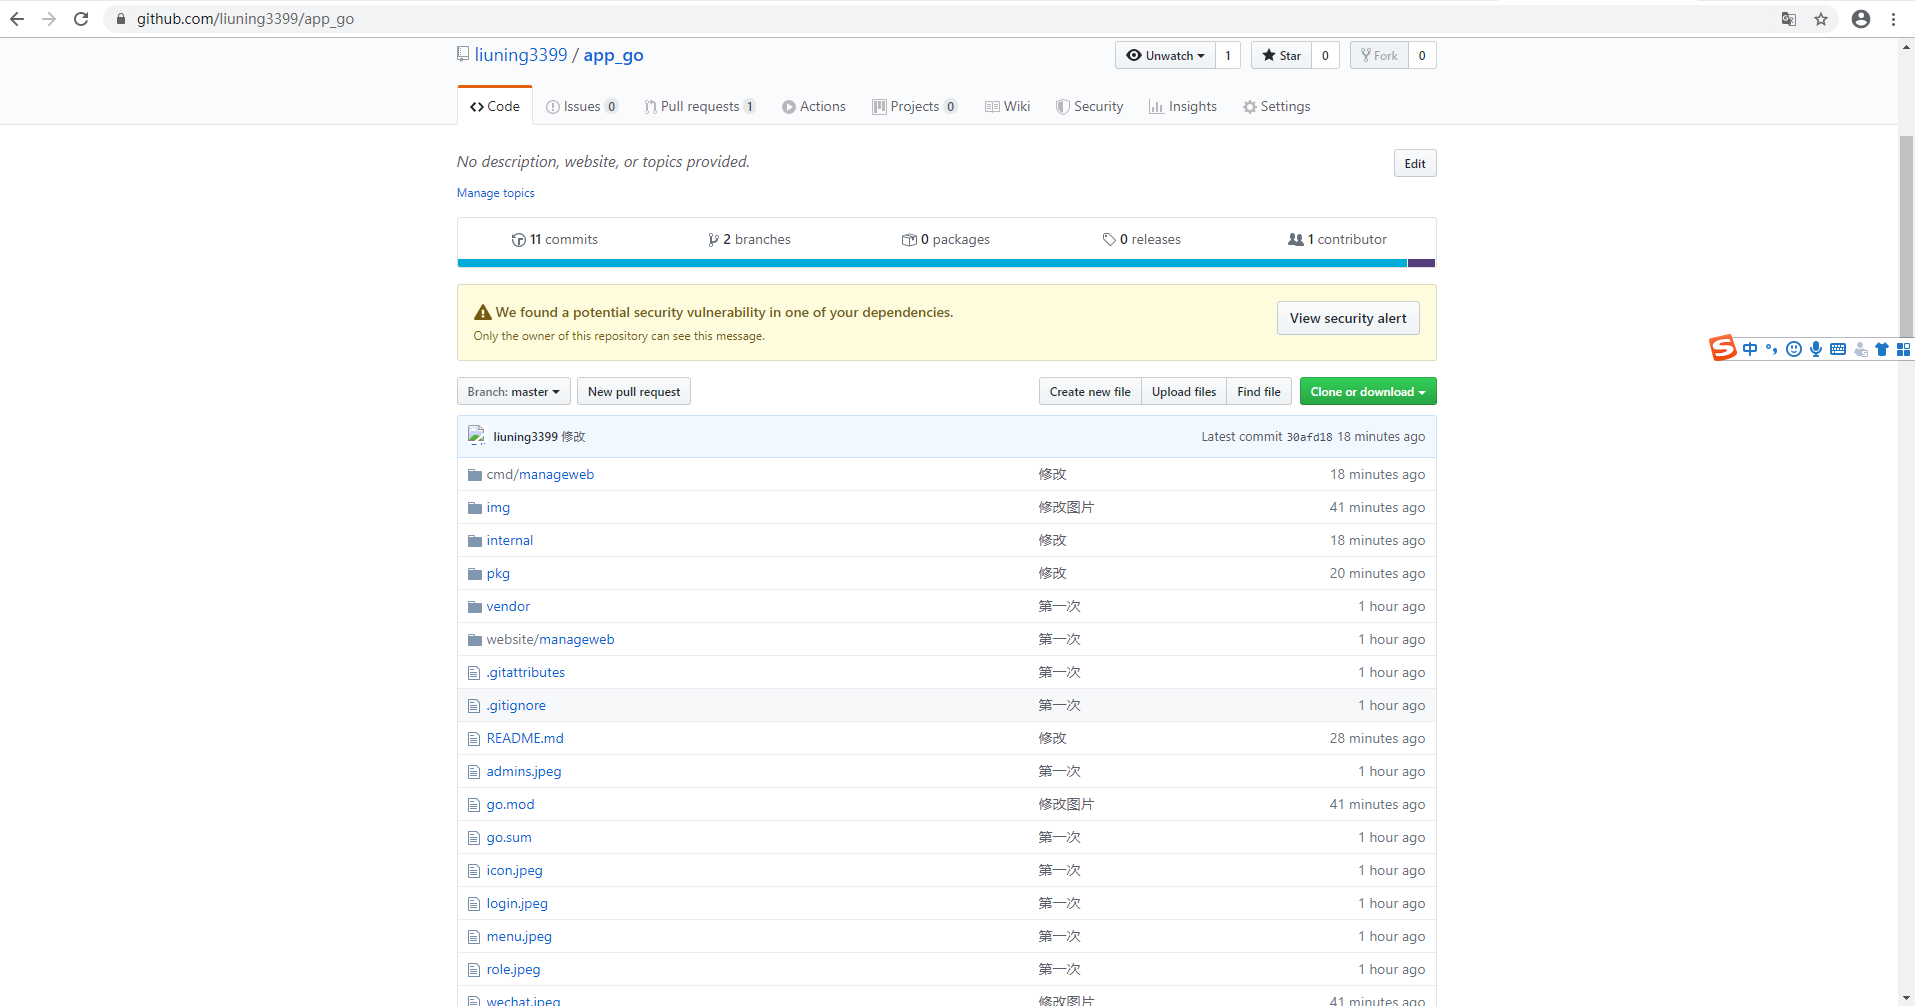Open Sogou toolbox grid icon
The height and width of the screenshot is (1006, 1915).
tap(1904, 349)
